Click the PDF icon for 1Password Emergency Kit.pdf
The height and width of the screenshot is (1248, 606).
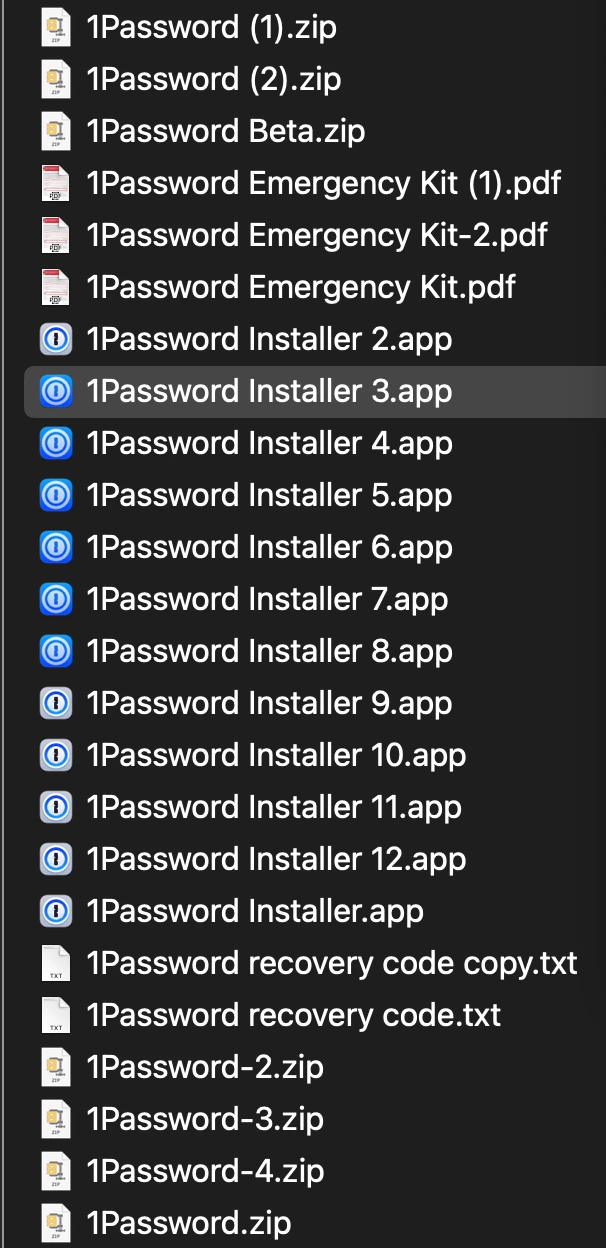click(56, 287)
